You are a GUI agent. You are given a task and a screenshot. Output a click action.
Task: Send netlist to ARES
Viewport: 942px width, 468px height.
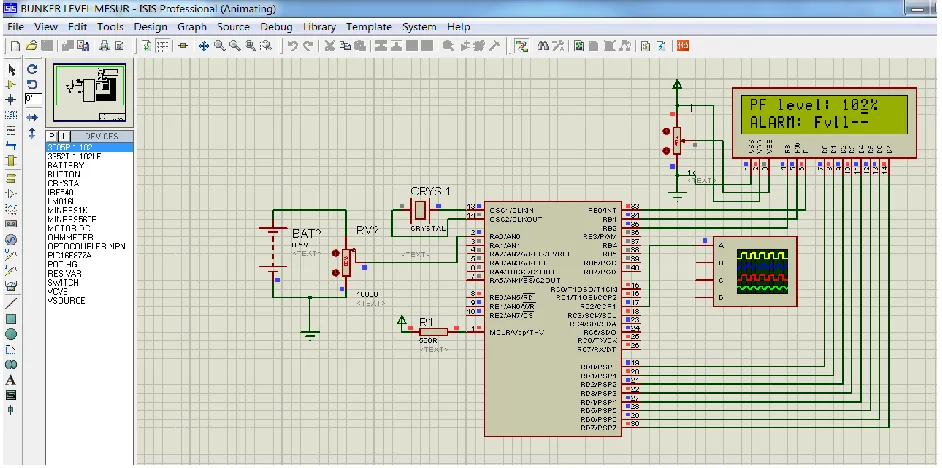(x=682, y=46)
